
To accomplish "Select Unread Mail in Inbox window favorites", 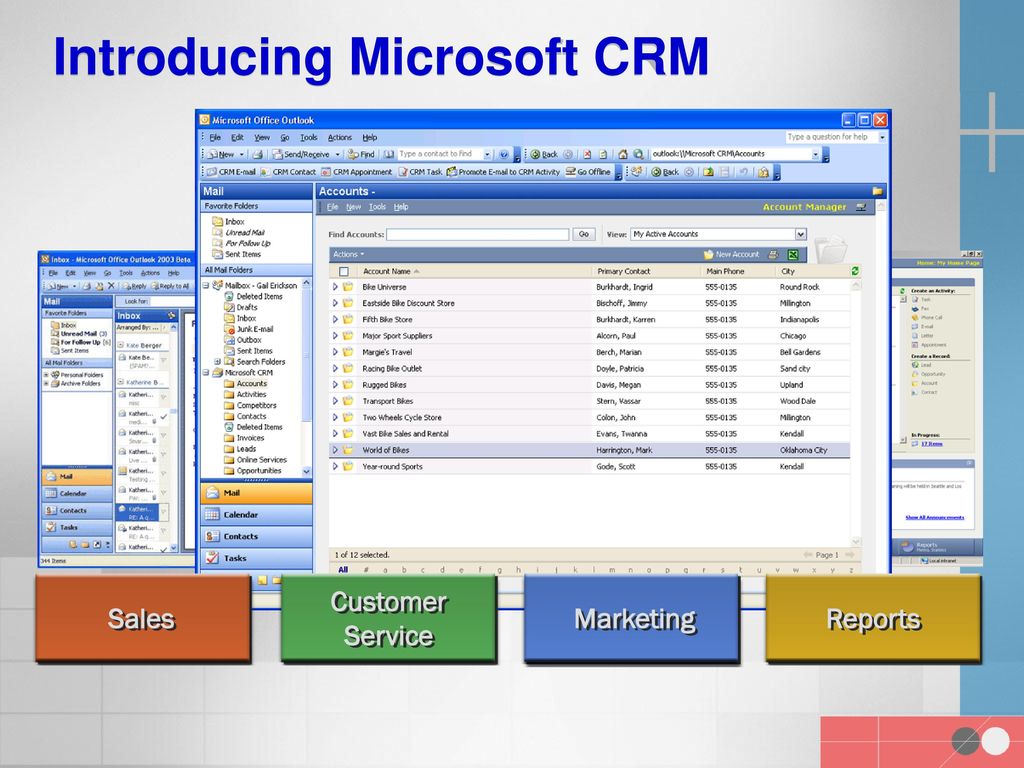I will (79, 334).
